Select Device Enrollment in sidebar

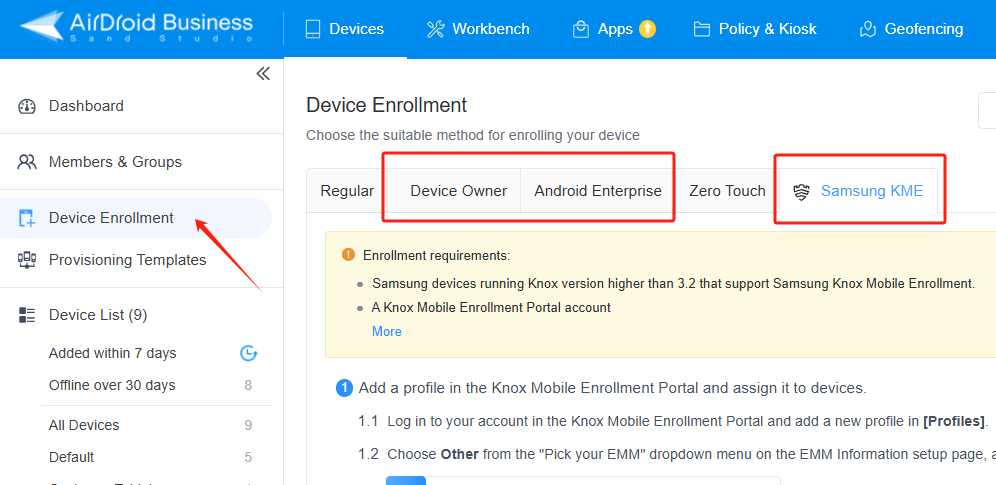point(136,218)
